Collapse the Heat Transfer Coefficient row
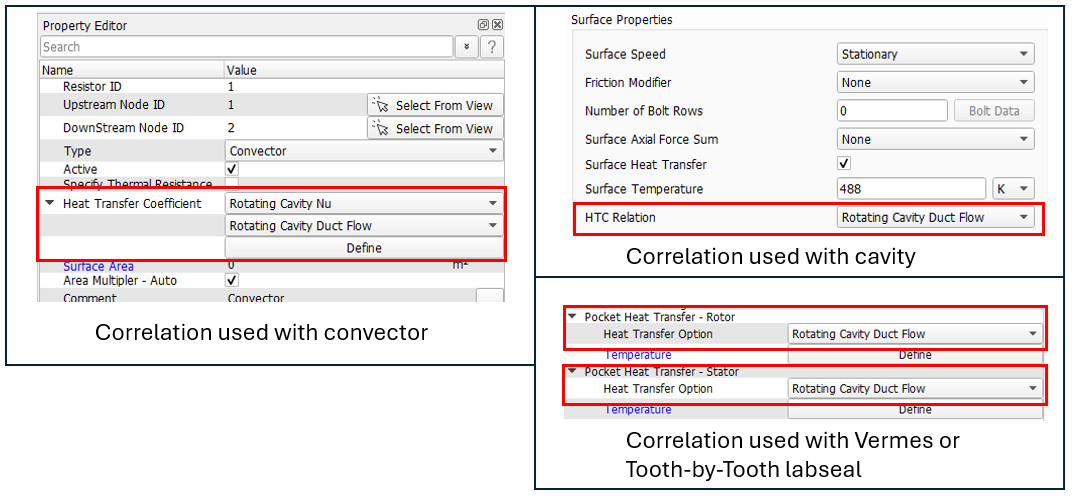Screen dimensions: 1074x498 tap(49, 203)
